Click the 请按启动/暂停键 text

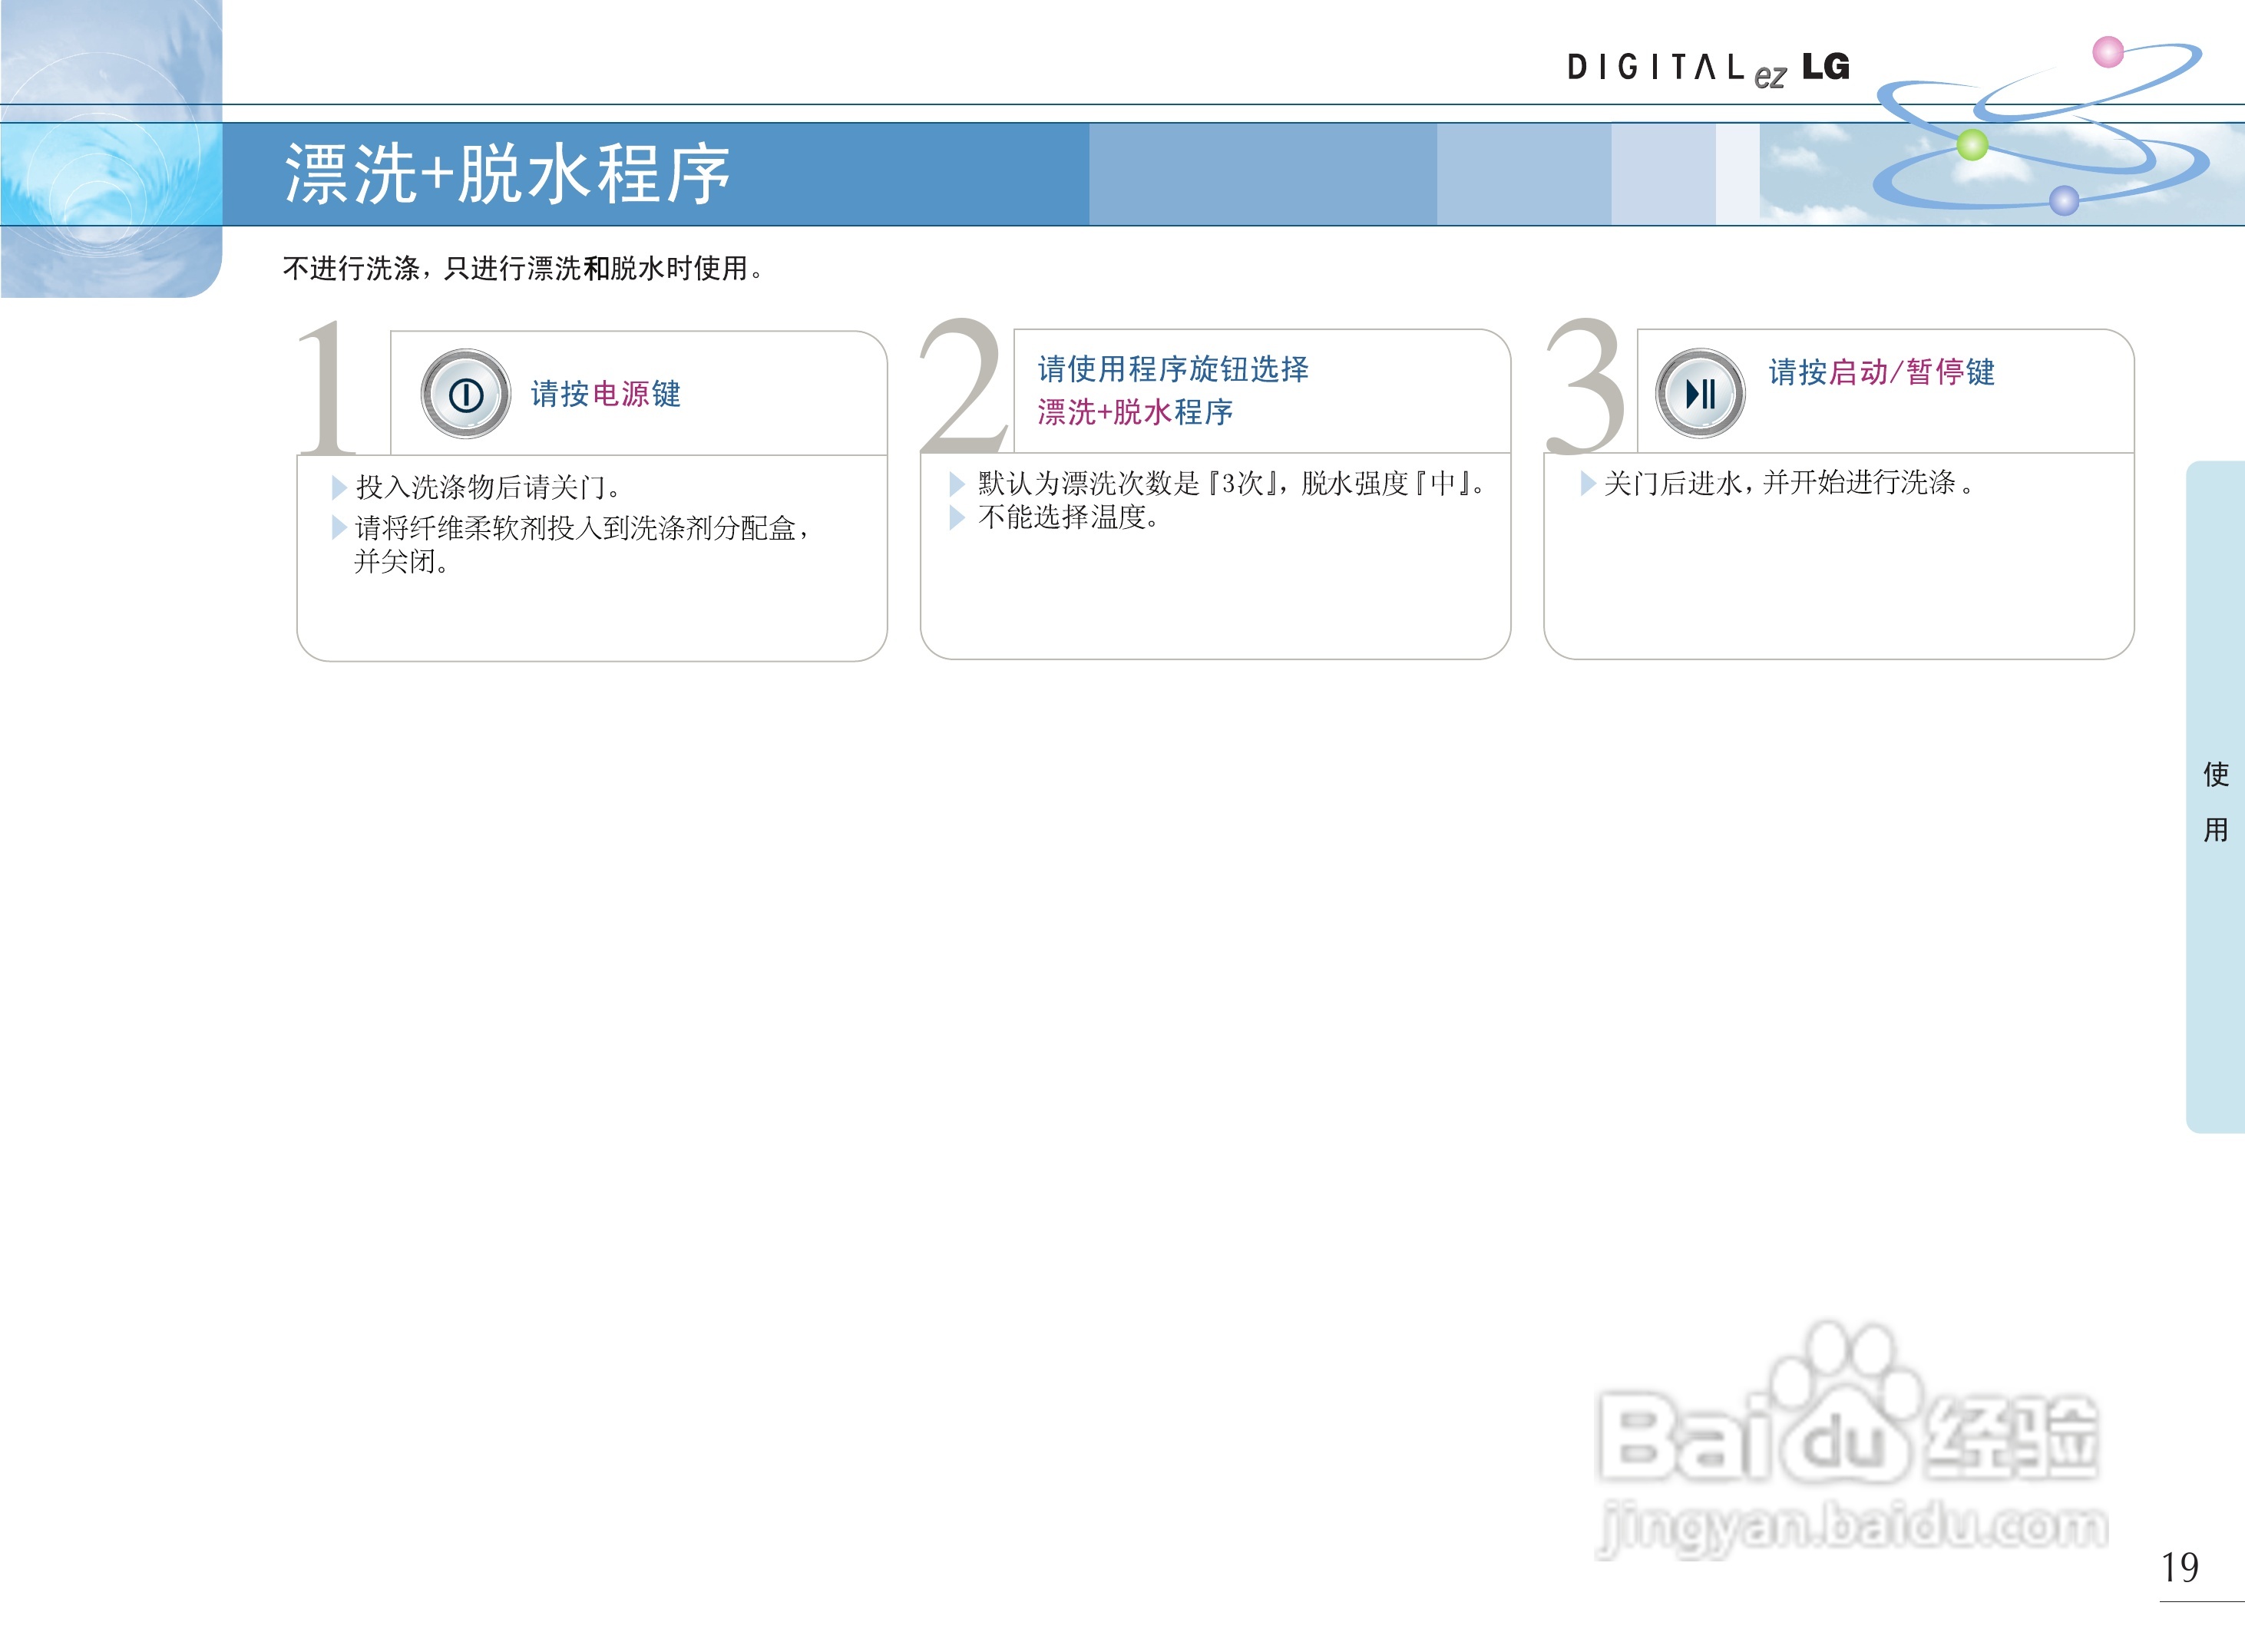(1881, 372)
